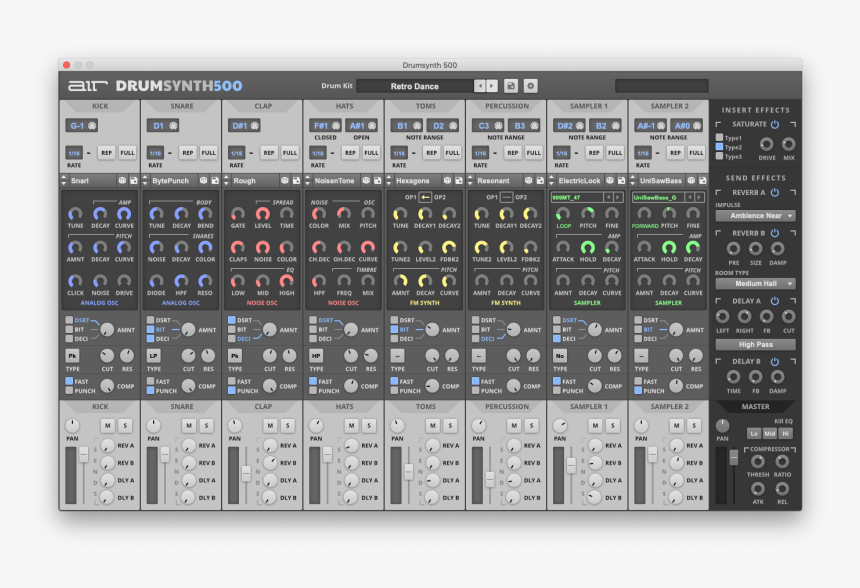
Task: Save the Retro Dance drum kit
Action: [511, 86]
